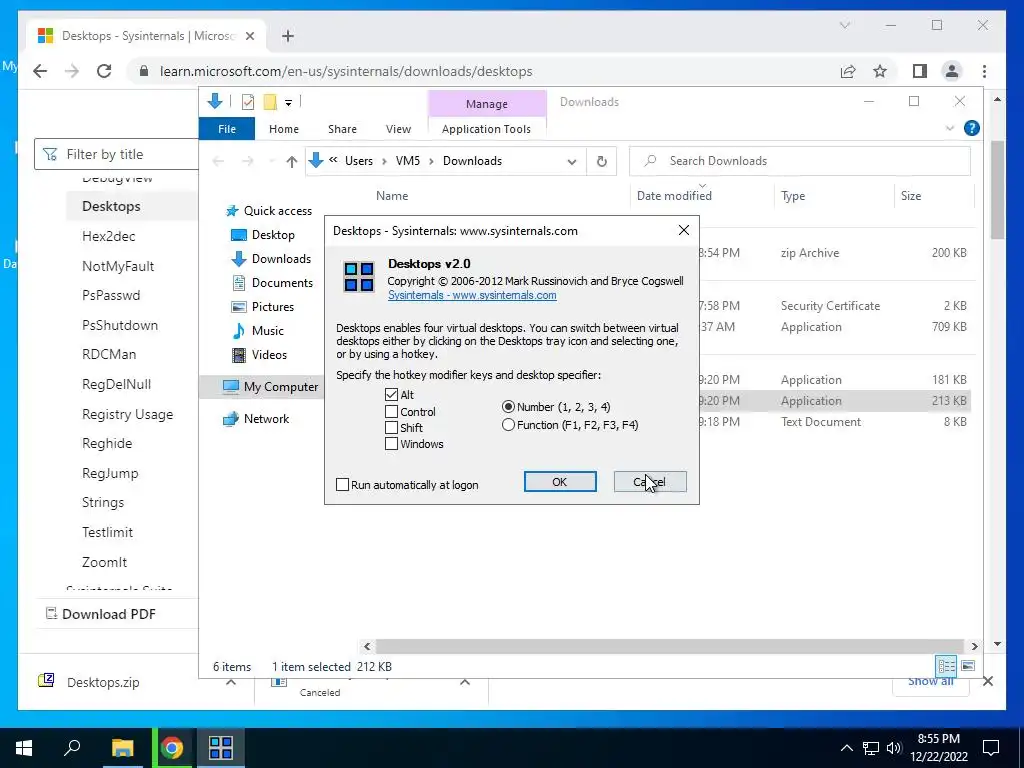Go up one folder level in Explorer
The height and width of the screenshot is (768, 1024).
coord(292,161)
